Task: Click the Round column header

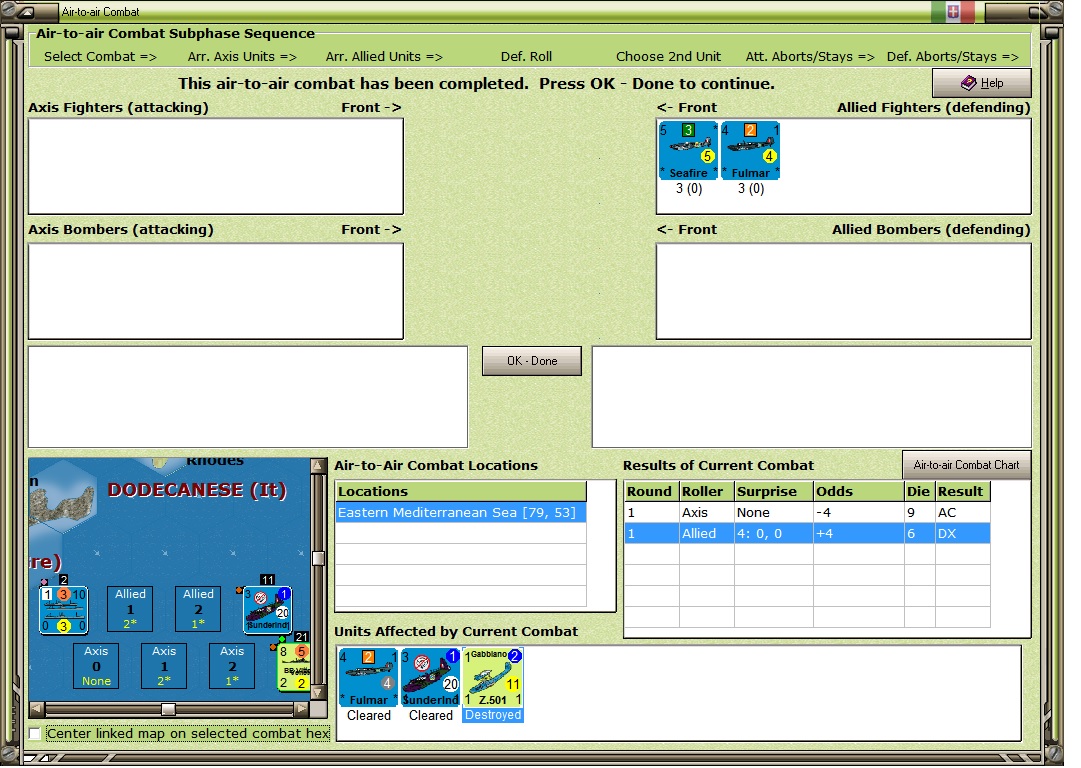Action: [x=651, y=491]
